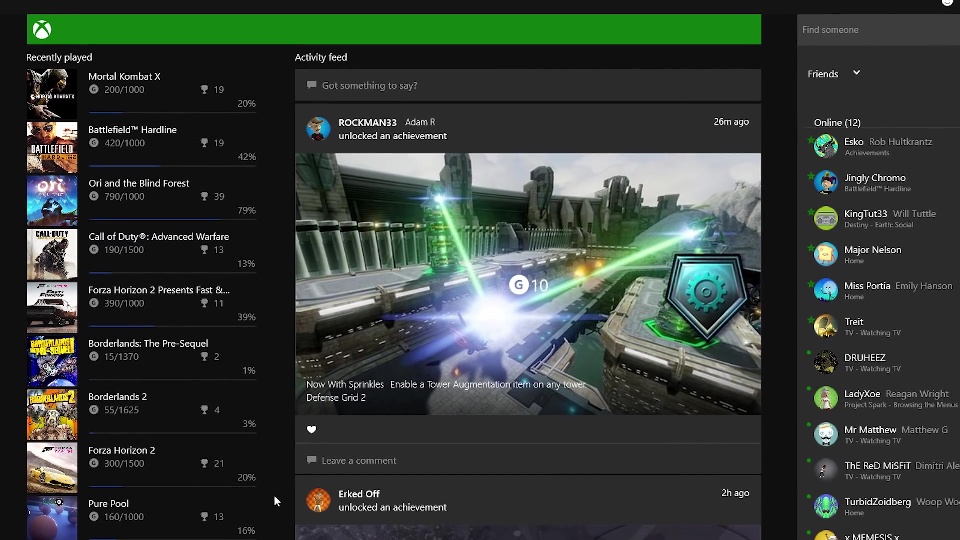Click Defense Grid 2 game name caption

(x=336, y=397)
